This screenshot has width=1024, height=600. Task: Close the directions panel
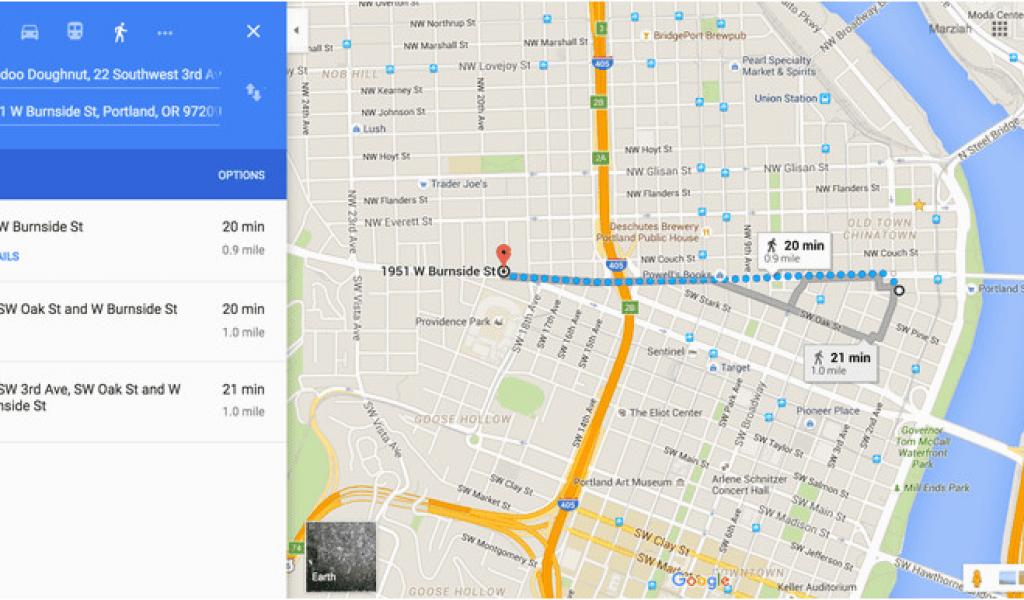253,31
